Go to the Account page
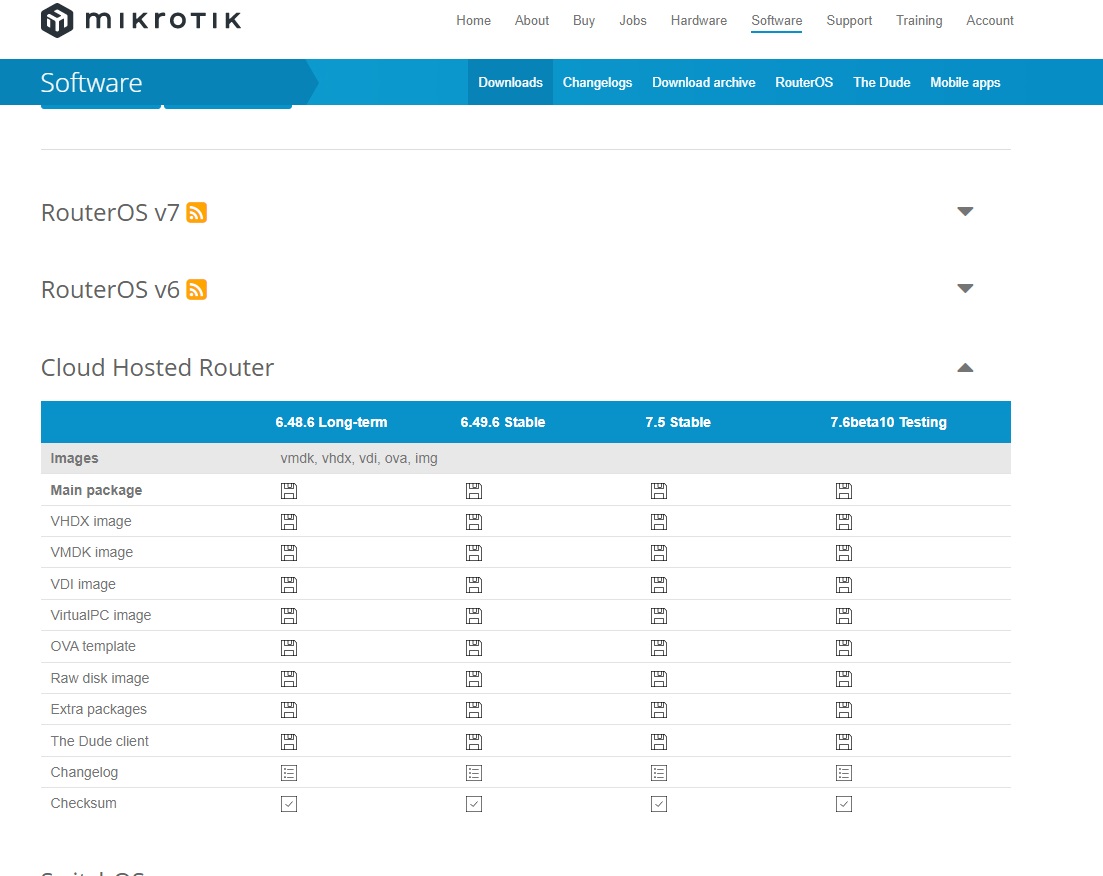The width and height of the screenshot is (1103, 876). [x=989, y=20]
